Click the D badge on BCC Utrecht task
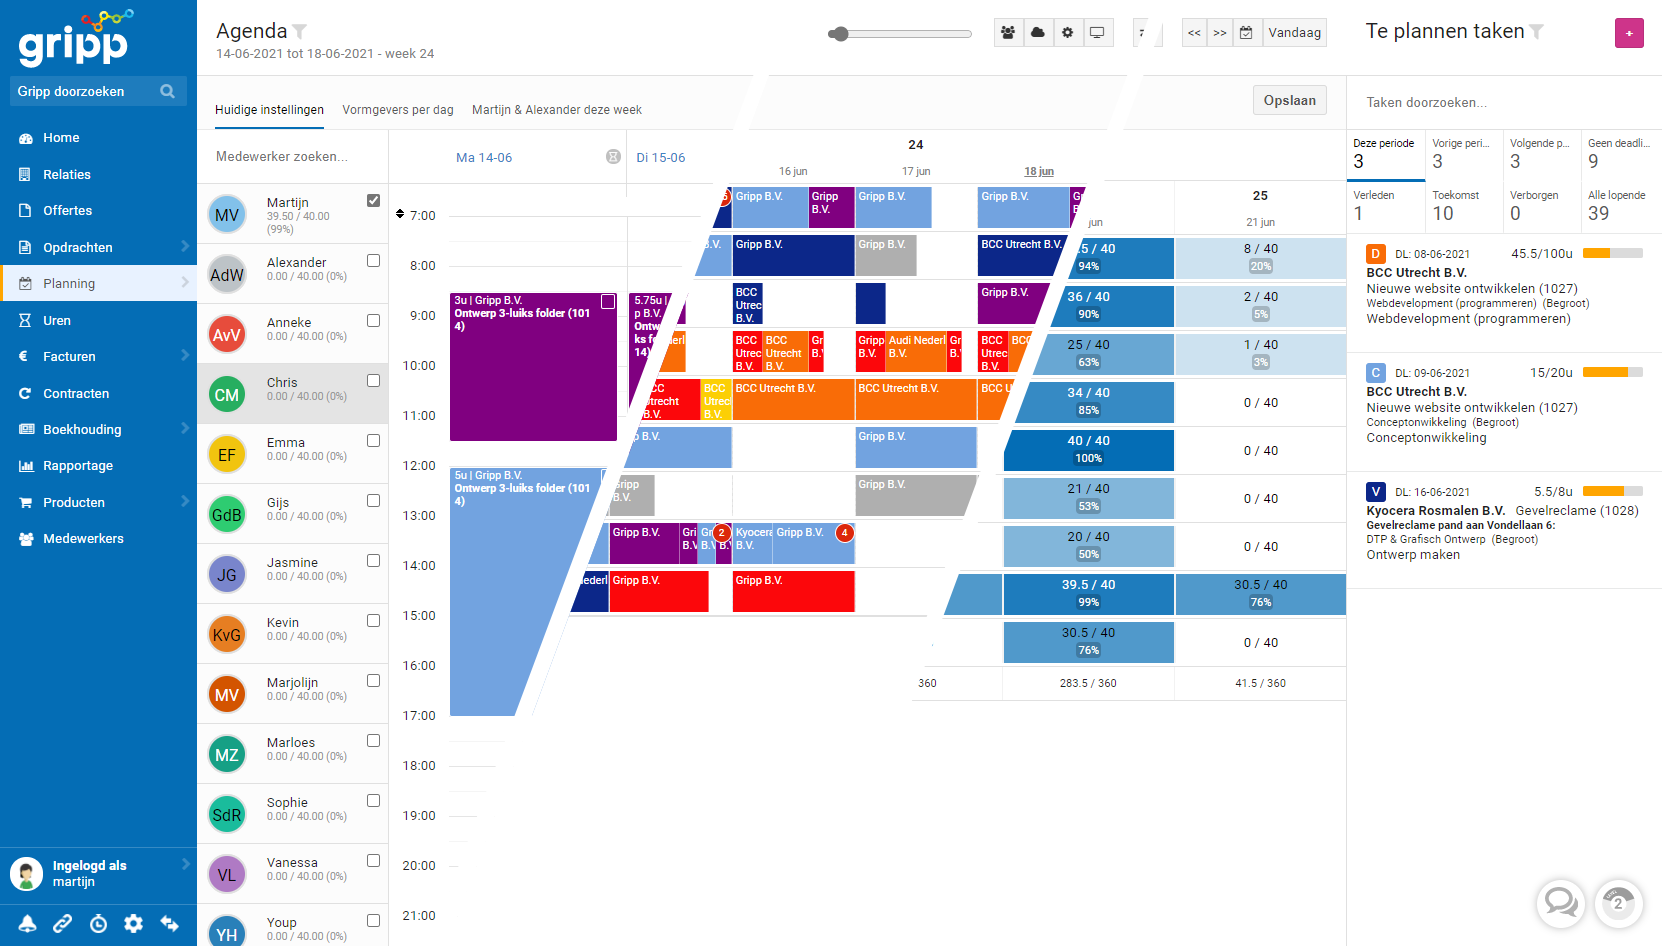The height and width of the screenshot is (946, 1662). (1376, 254)
